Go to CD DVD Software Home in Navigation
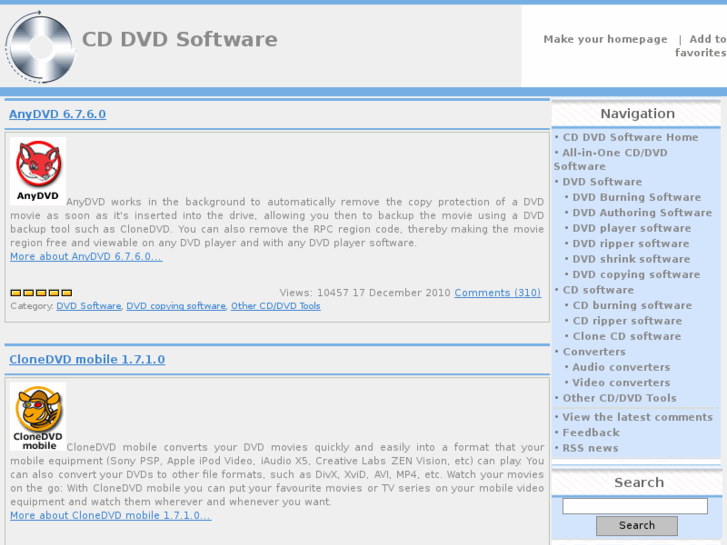727x545 pixels. 630,137
